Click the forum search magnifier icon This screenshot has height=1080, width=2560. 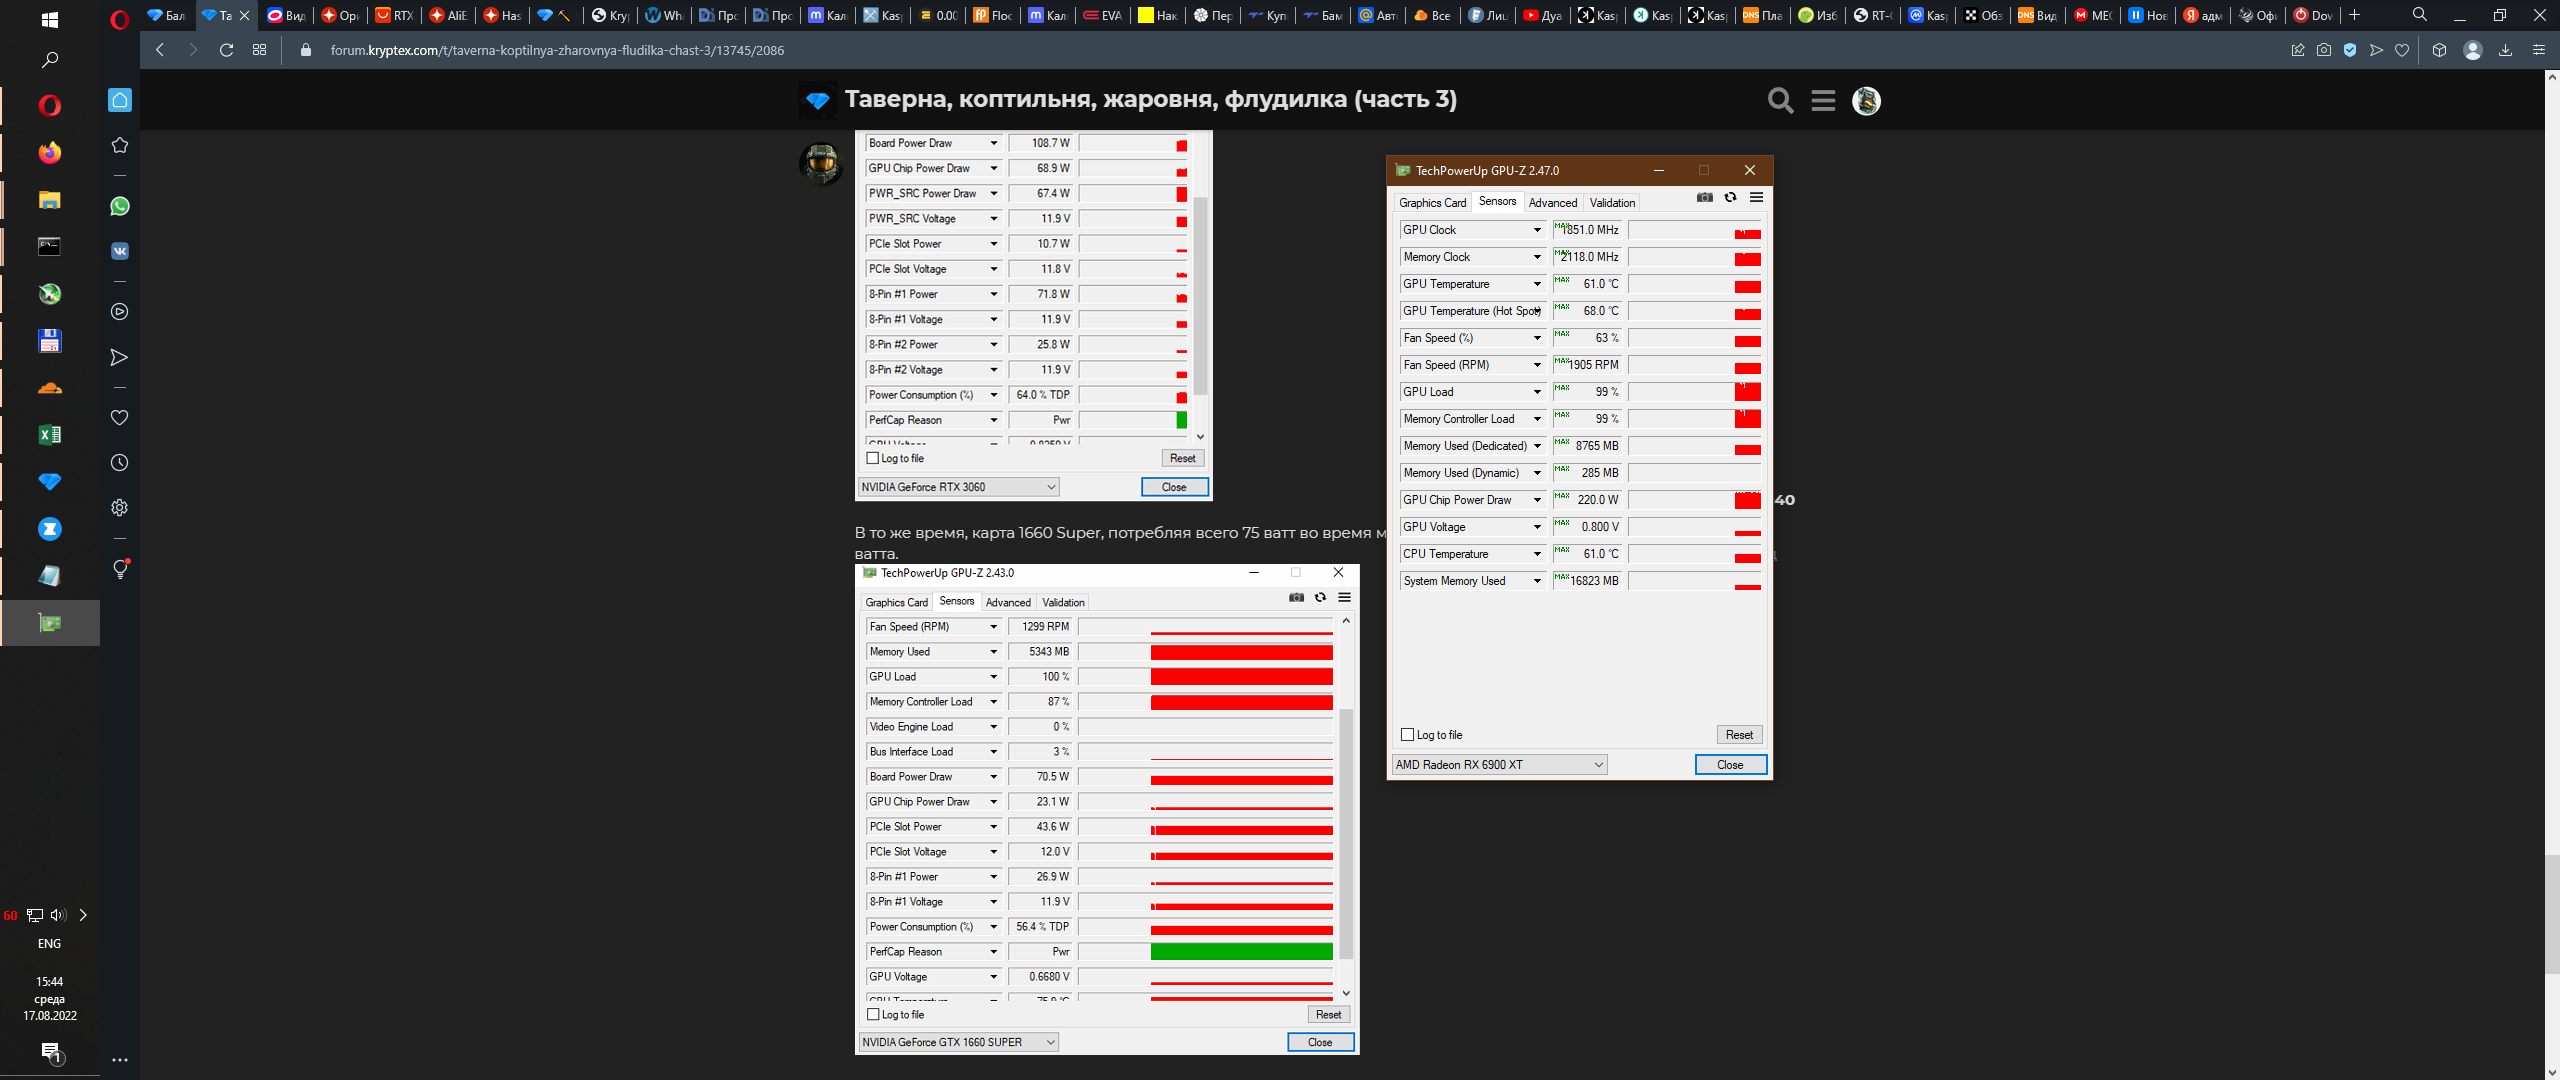click(1780, 100)
